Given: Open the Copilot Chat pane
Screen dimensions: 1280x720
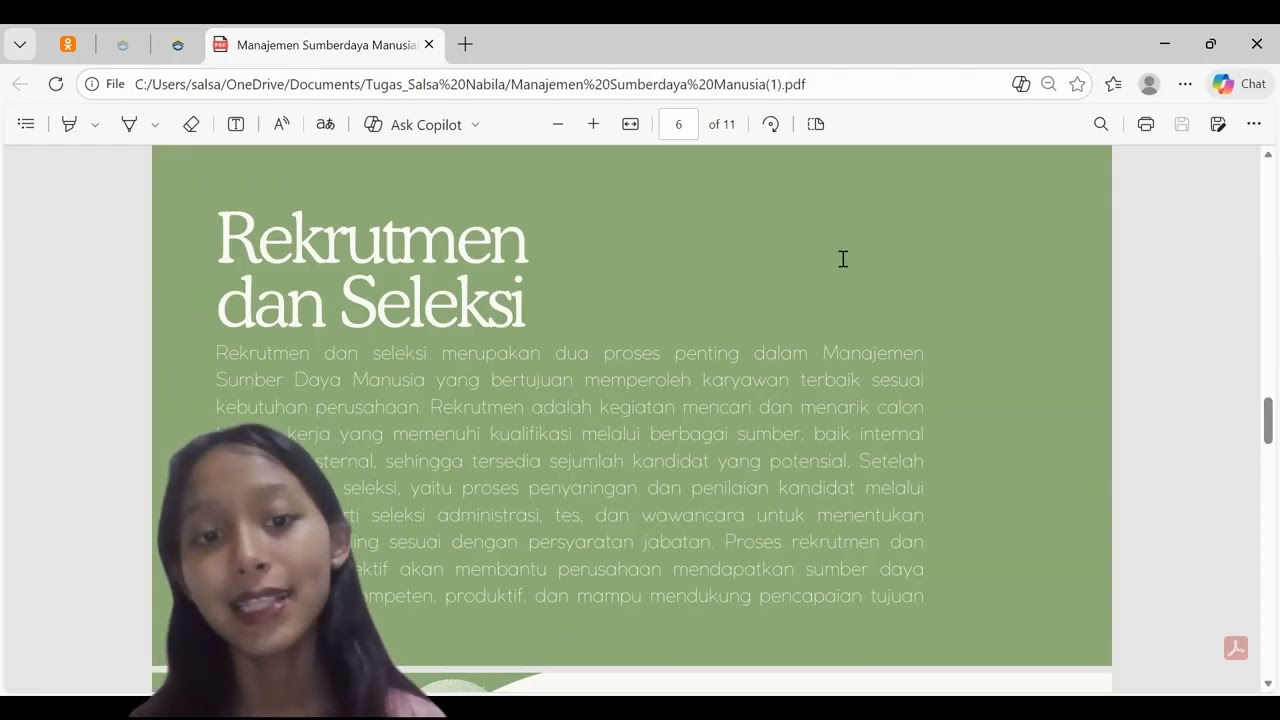Looking at the screenshot, I should click(x=1240, y=84).
